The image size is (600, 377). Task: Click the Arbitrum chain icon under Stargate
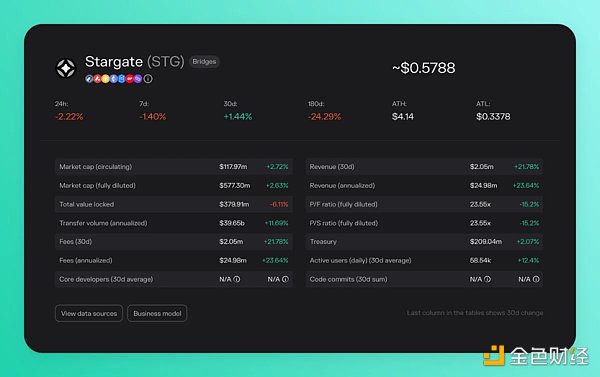coord(89,79)
